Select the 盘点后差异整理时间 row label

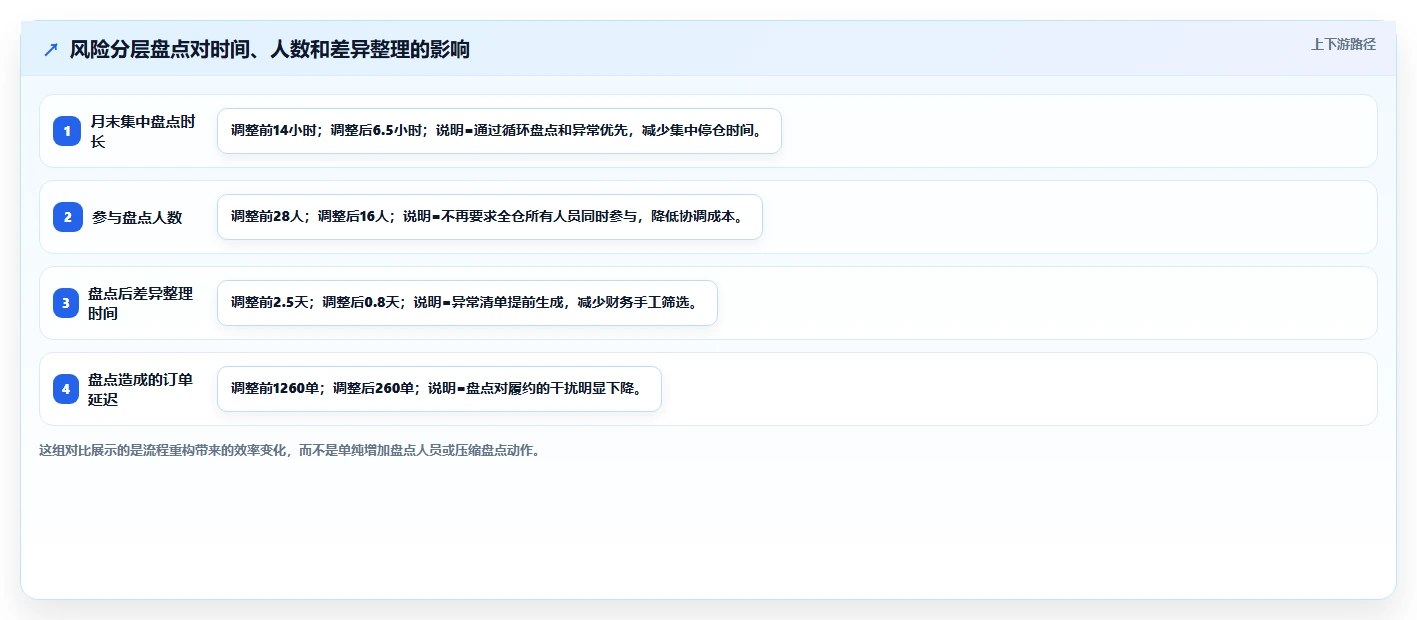point(141,303)
